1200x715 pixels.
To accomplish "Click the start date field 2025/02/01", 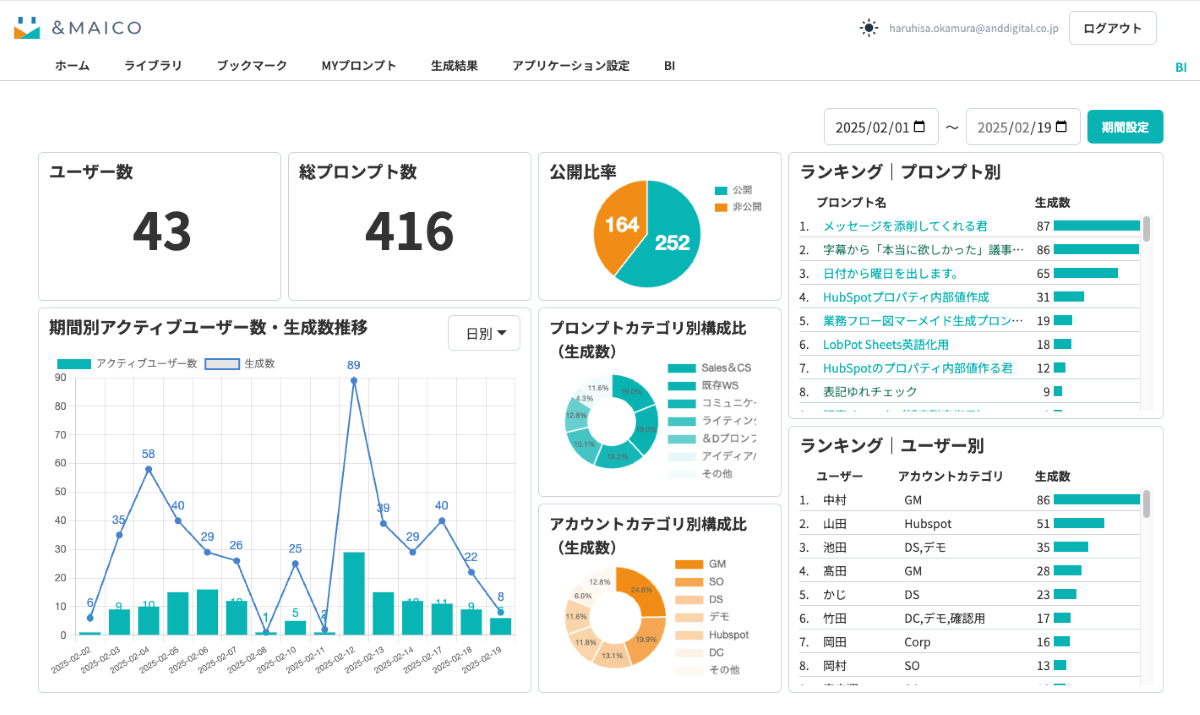I will pos(872,127).
